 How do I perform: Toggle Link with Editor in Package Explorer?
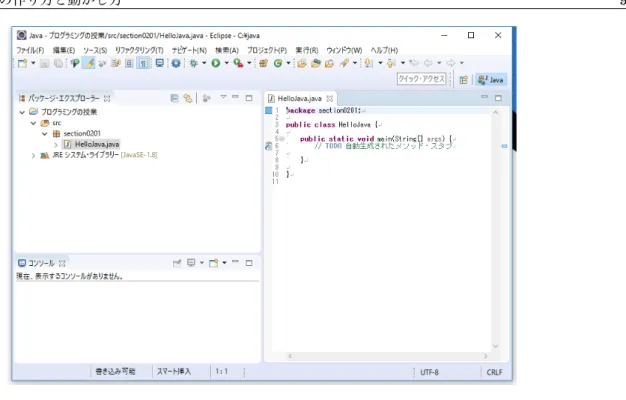pos(188,98)
